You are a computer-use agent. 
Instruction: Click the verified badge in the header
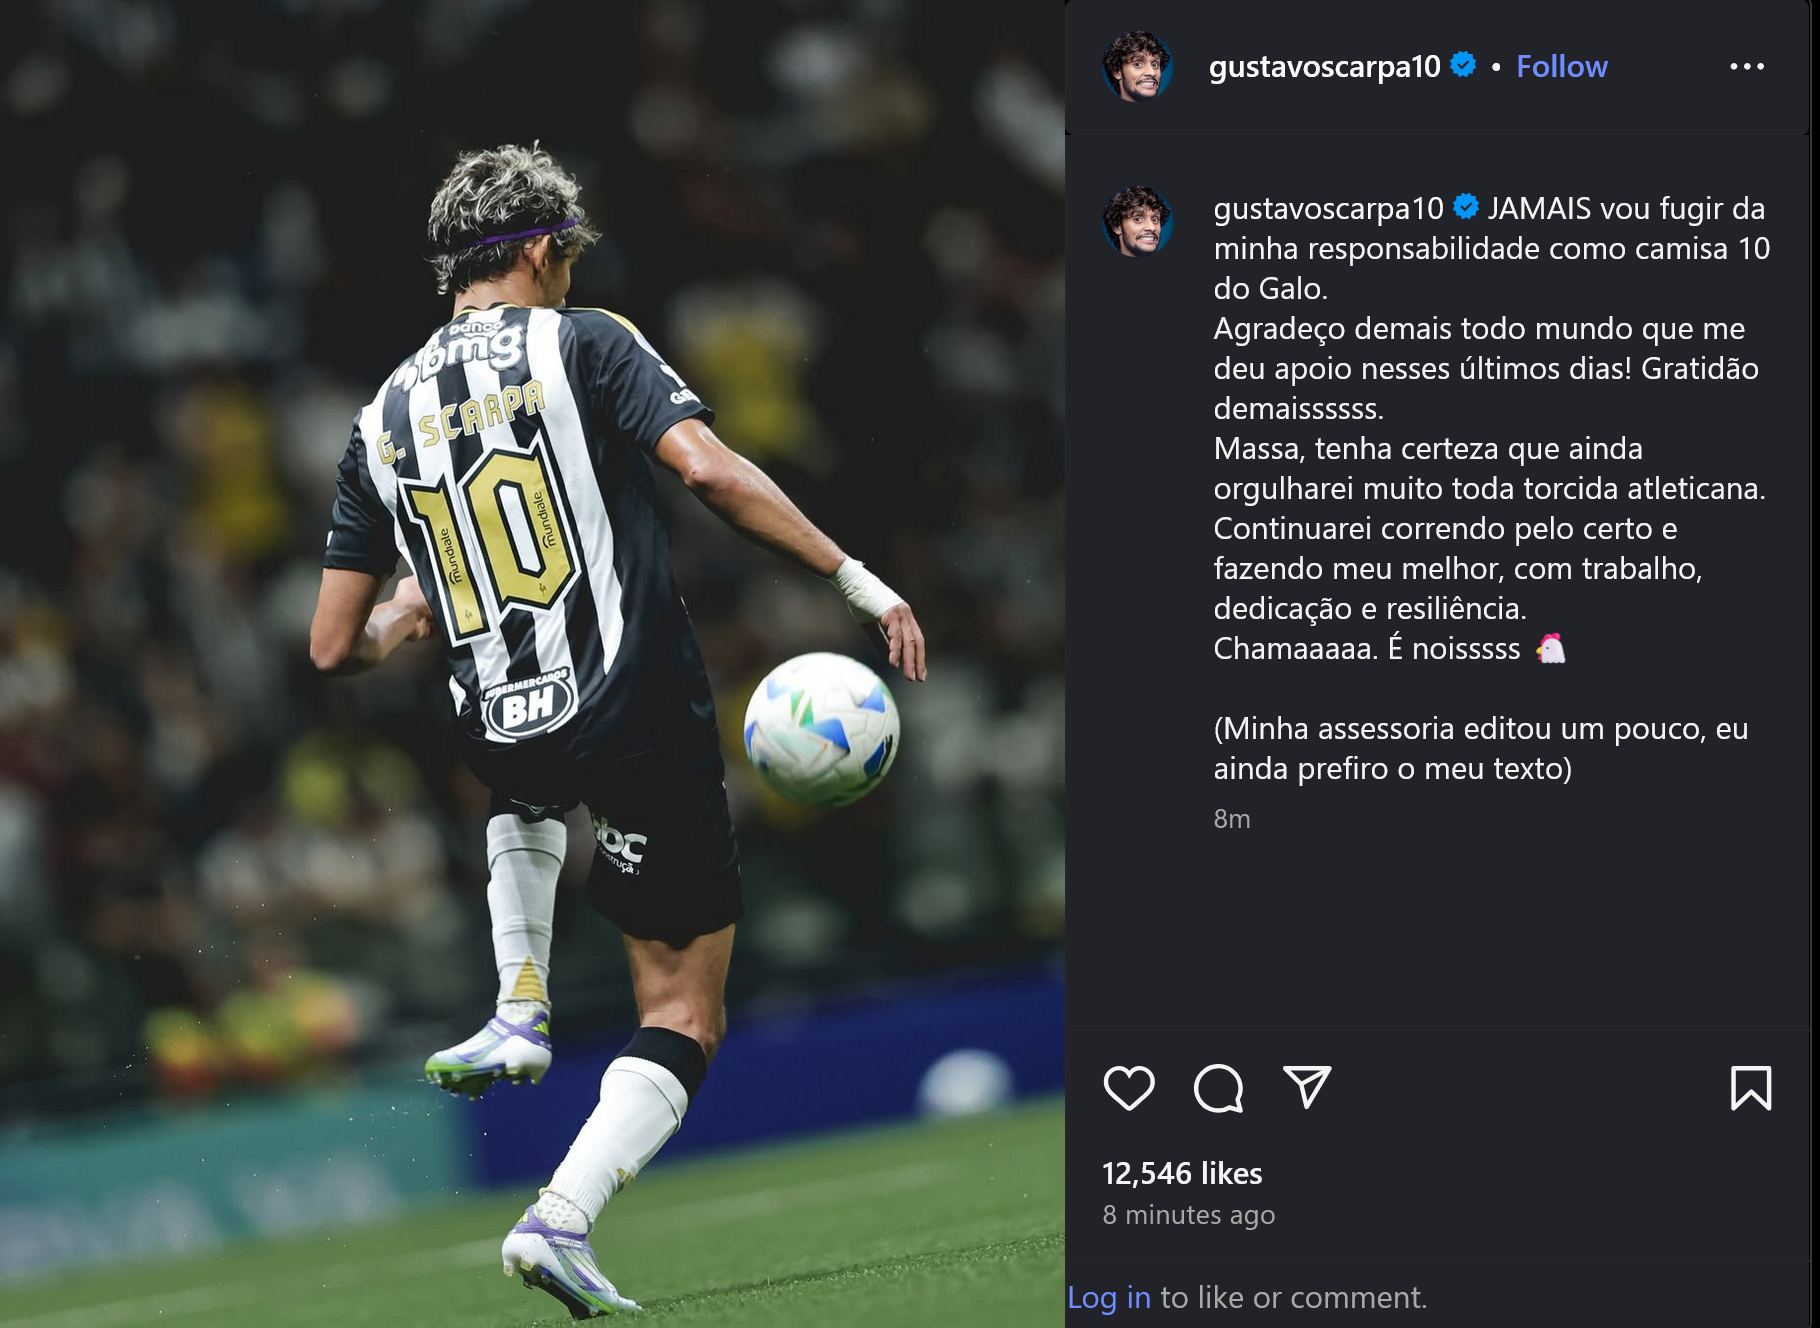[x=1463, y=65]
